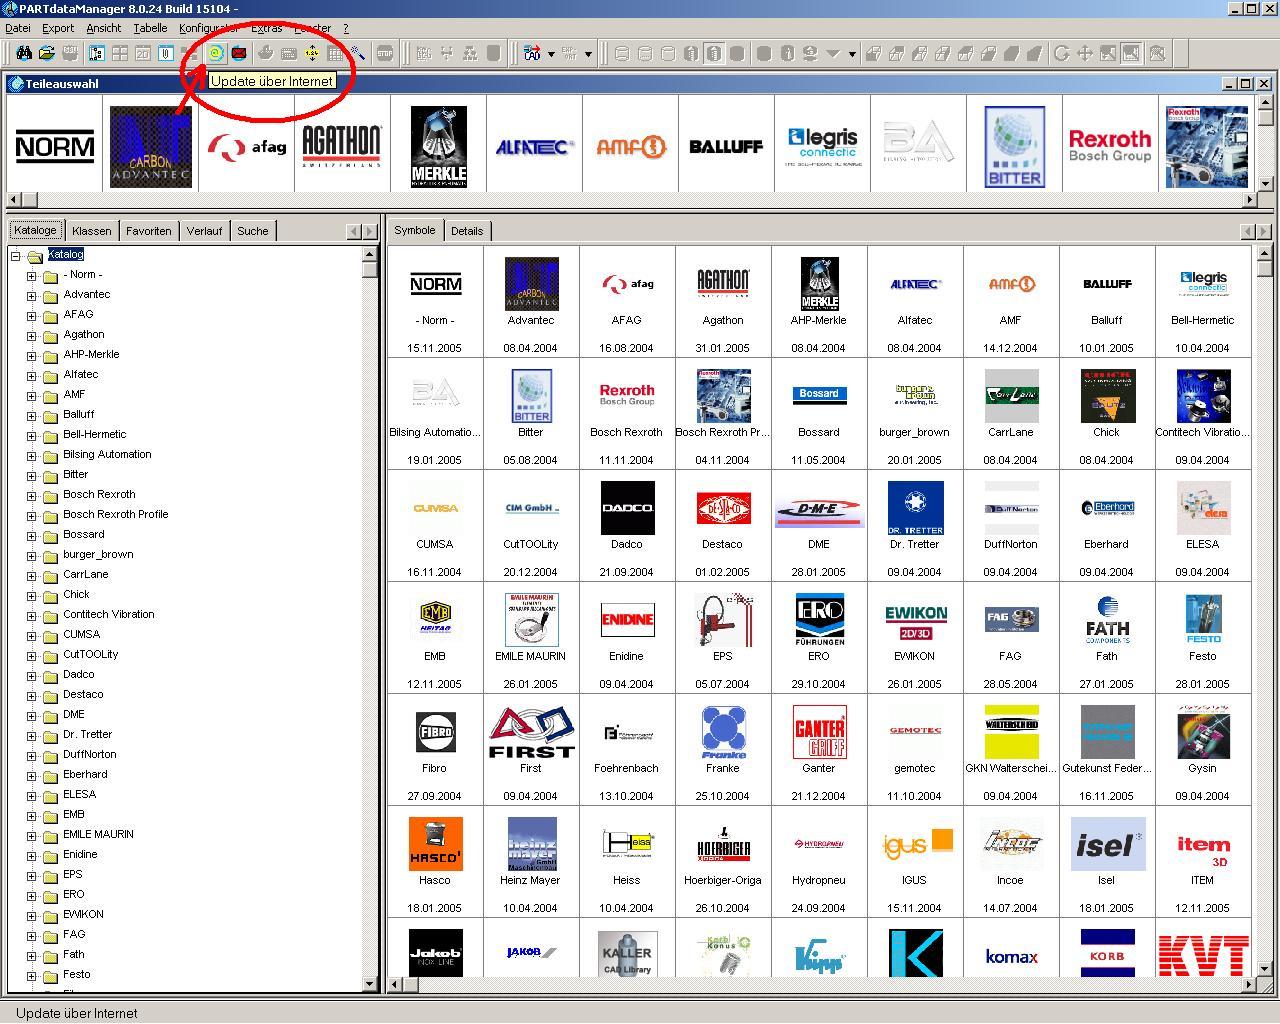Image resolution: width=1280 pixels, height=1024 pixels.
Task: Open the Festo catalog symbol
Action: click(x=1203, y=621)
